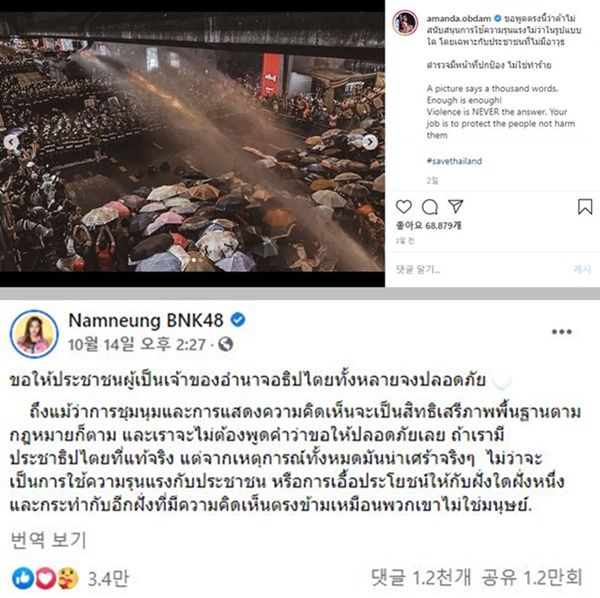Viewport: 600px width, 598px height.
Task: Open the #savethailand hashtag
Action: pos(454,161)
